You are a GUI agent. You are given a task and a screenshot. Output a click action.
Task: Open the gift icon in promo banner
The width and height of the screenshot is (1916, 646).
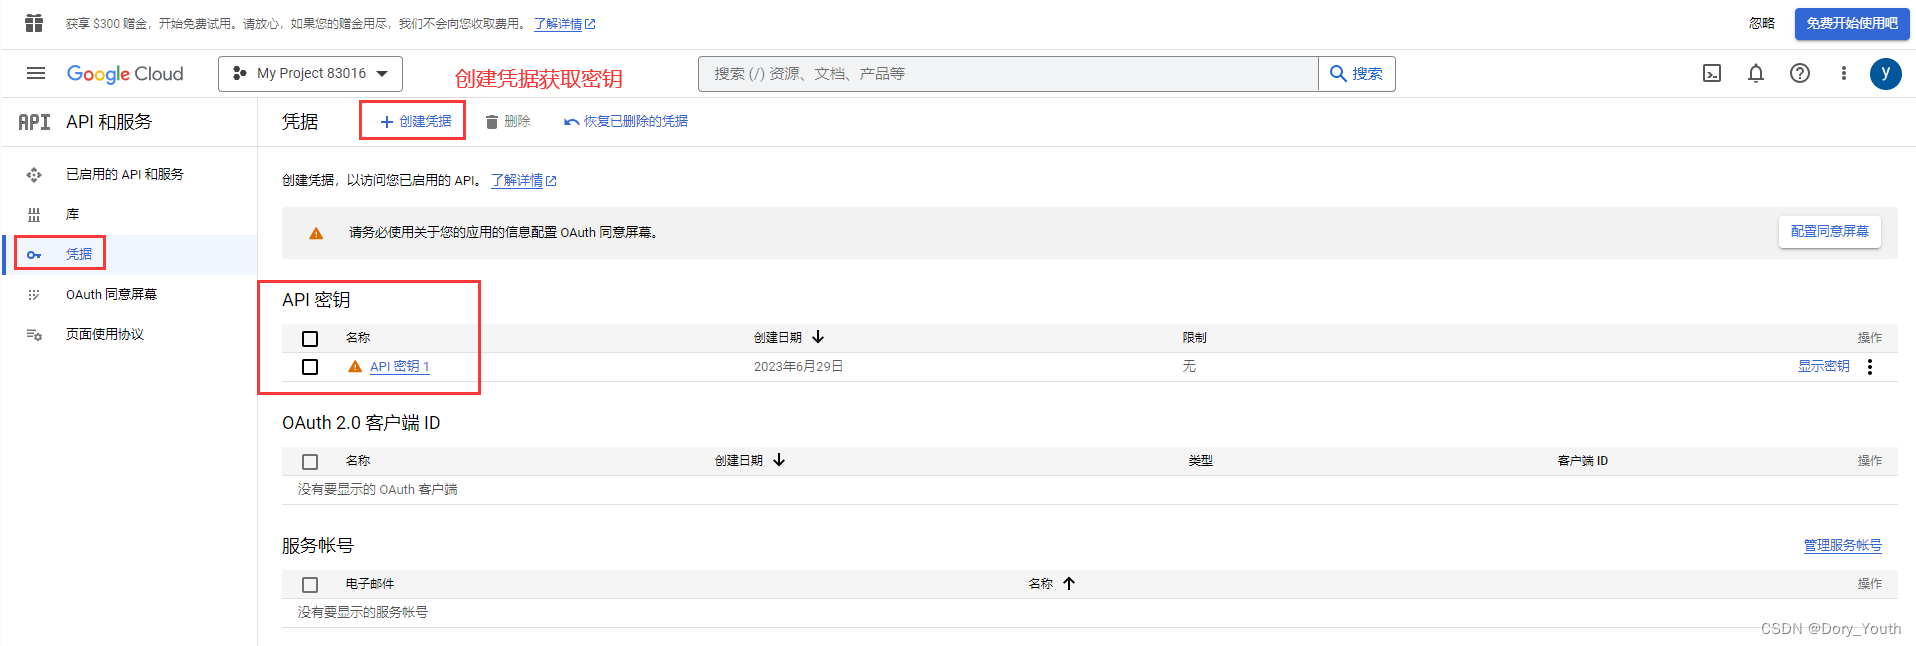[34, 23]
